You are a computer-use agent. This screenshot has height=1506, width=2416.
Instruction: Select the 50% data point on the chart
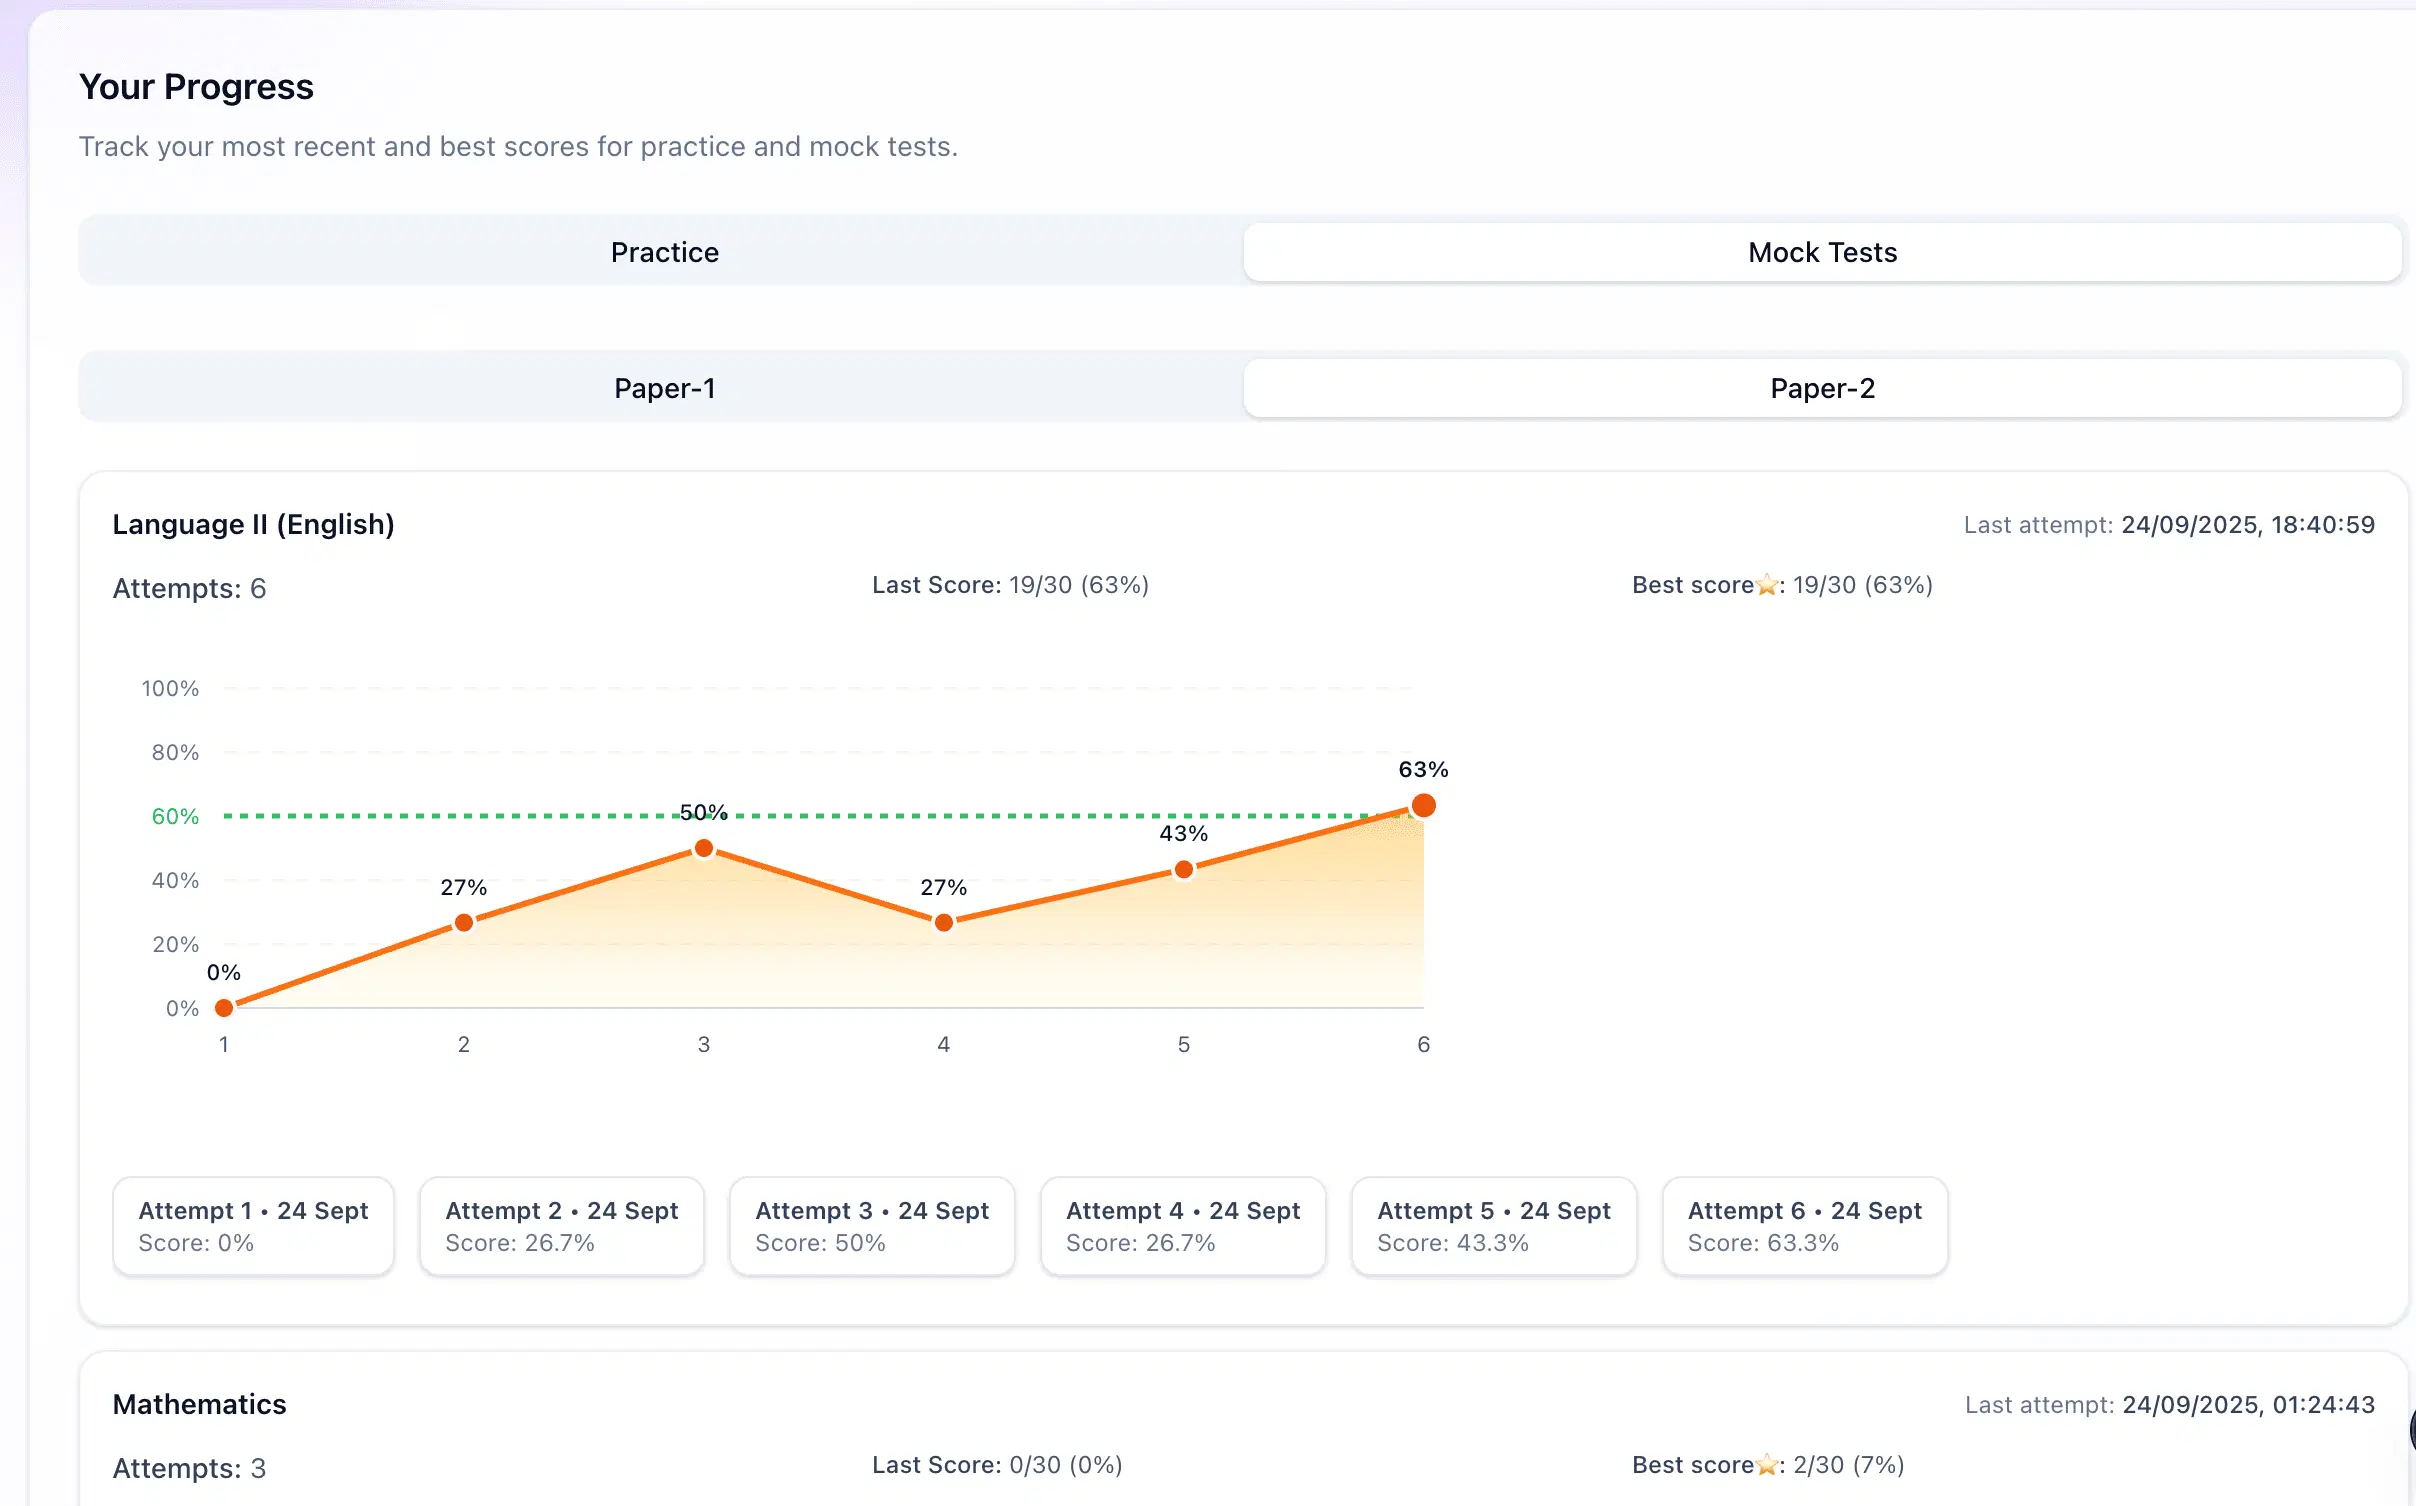[x=704, y=848]
